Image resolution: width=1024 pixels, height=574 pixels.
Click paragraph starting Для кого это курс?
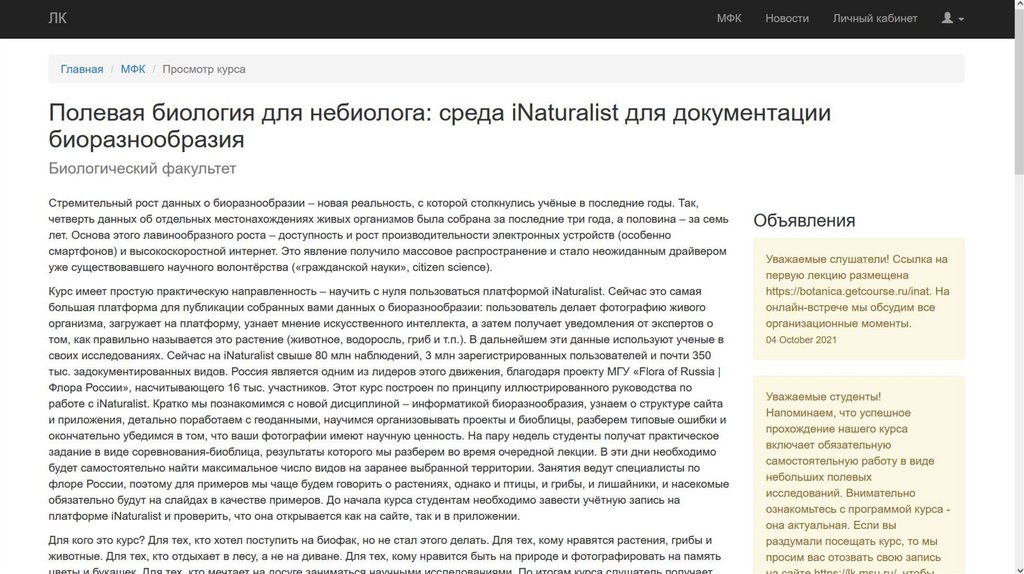(x=385, y=555)
